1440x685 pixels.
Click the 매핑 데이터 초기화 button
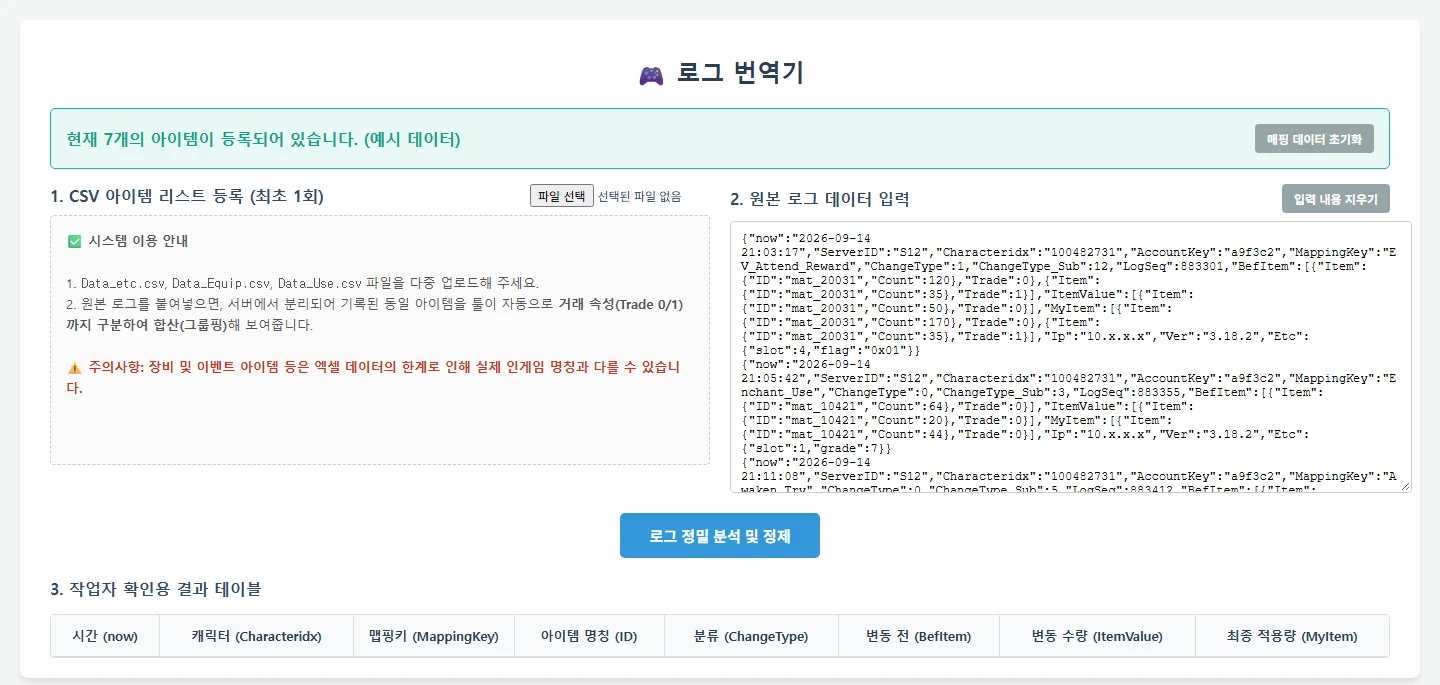point(1314,139)
